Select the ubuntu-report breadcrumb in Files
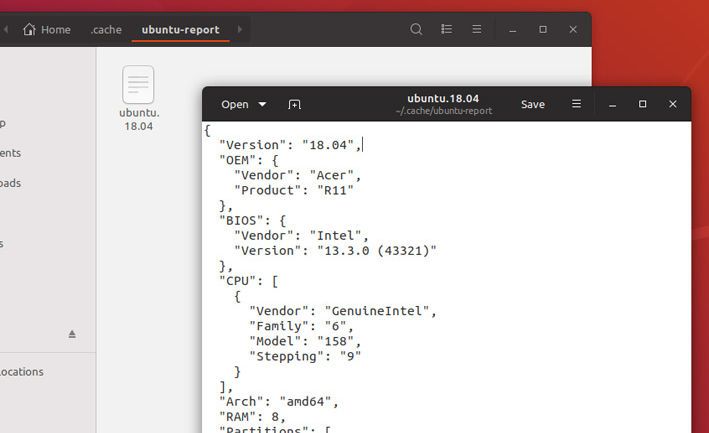 point(180,30)
